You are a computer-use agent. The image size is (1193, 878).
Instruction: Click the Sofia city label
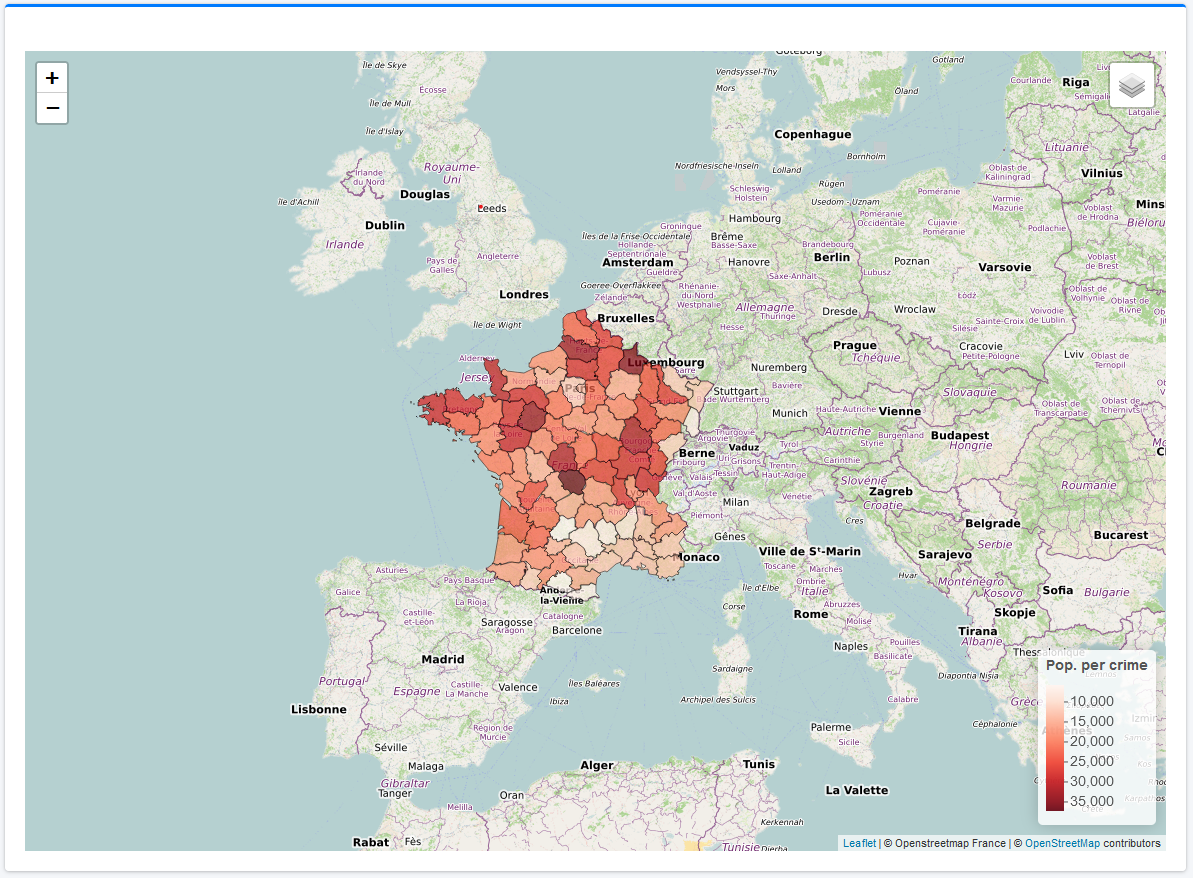coord(1058,590)
